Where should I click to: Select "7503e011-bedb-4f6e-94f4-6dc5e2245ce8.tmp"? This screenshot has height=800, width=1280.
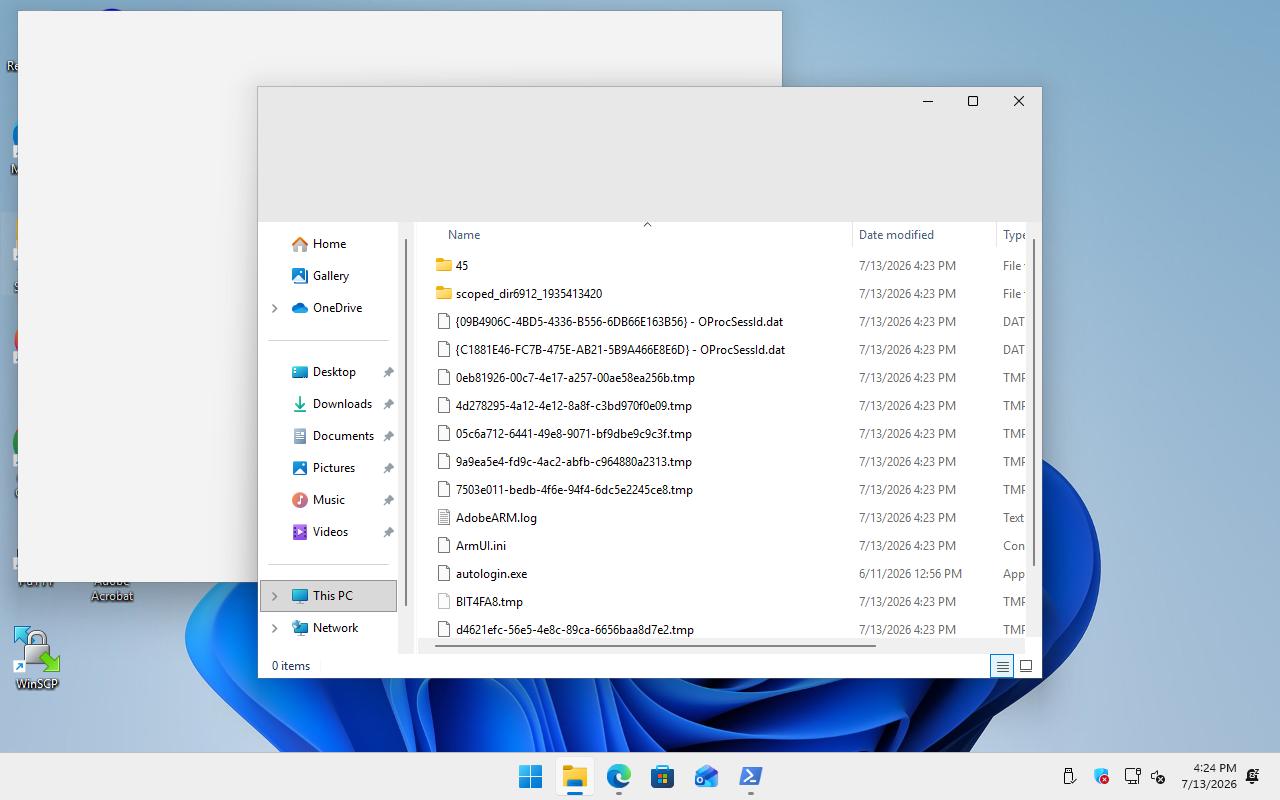tap(574, 489)
